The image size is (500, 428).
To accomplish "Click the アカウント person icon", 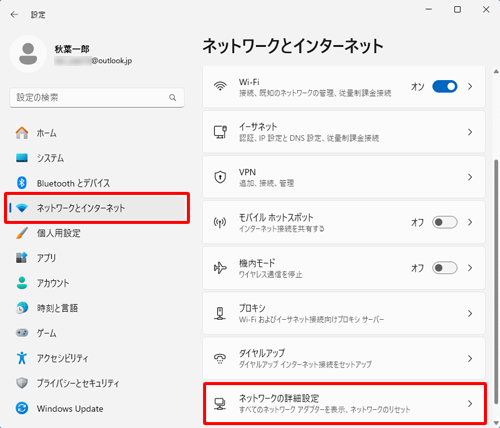I will (22, 283).
